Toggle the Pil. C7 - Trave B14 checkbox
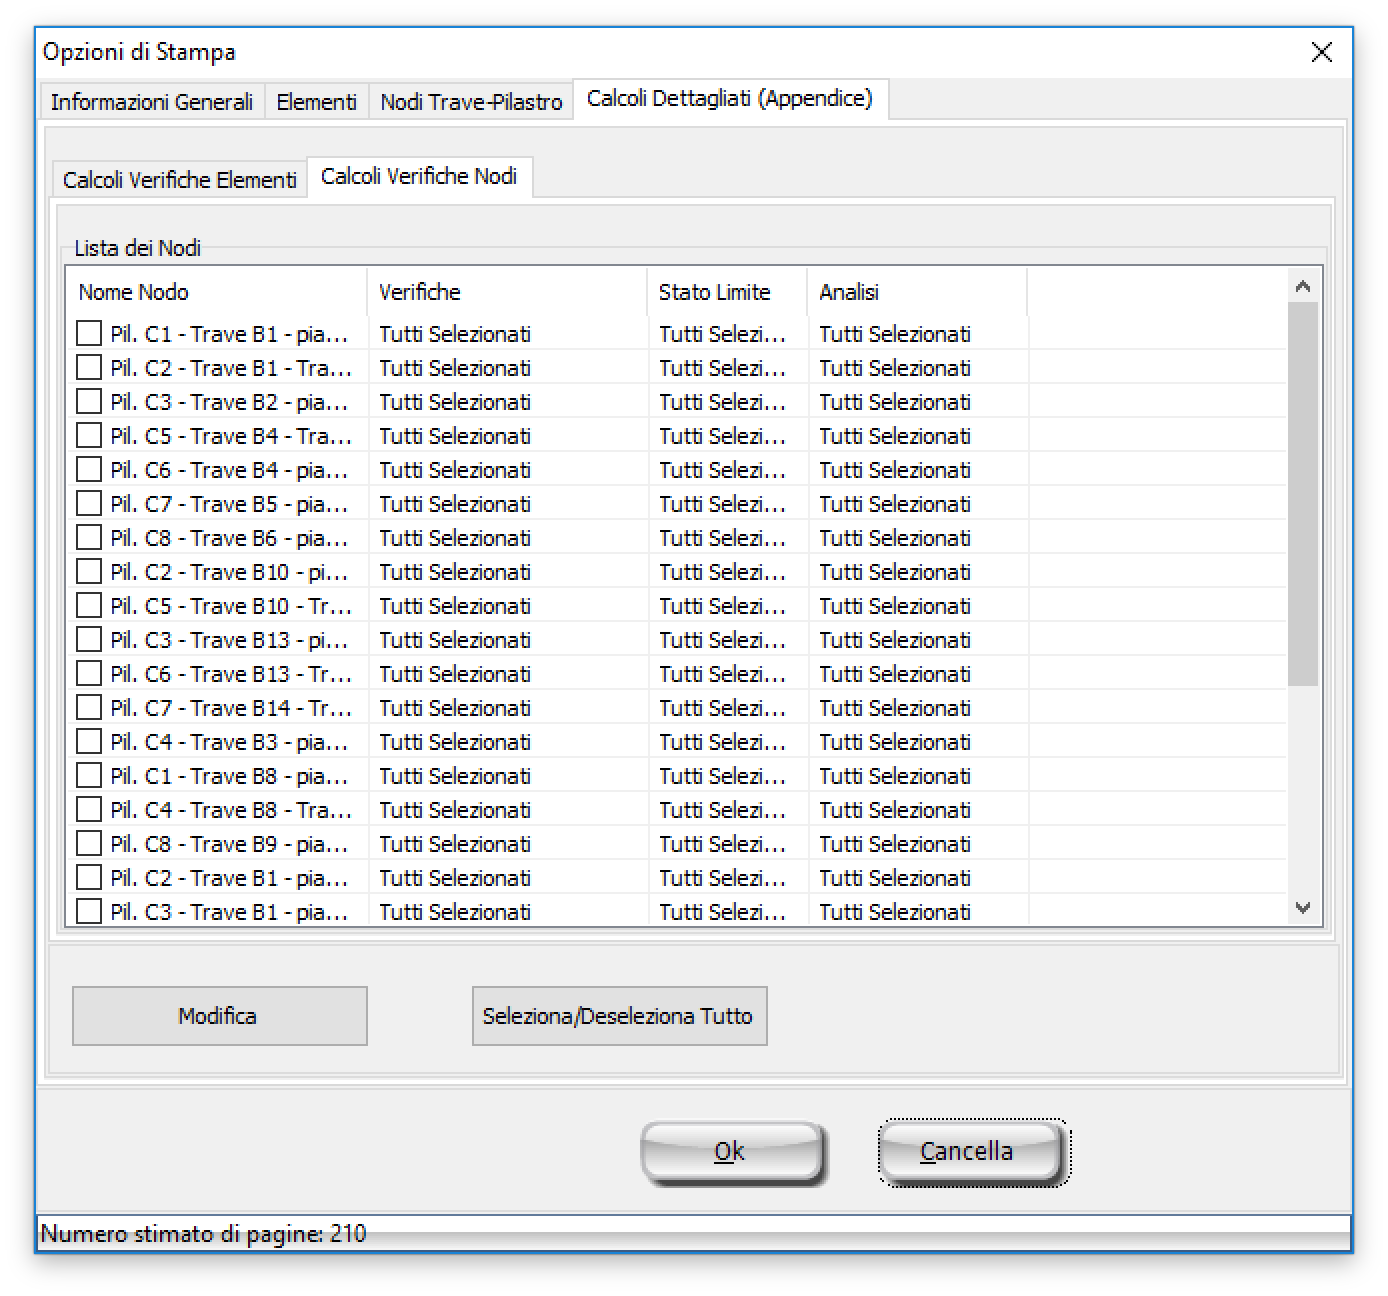The width and height of the screenshot is (1388, 1296). 89,707
